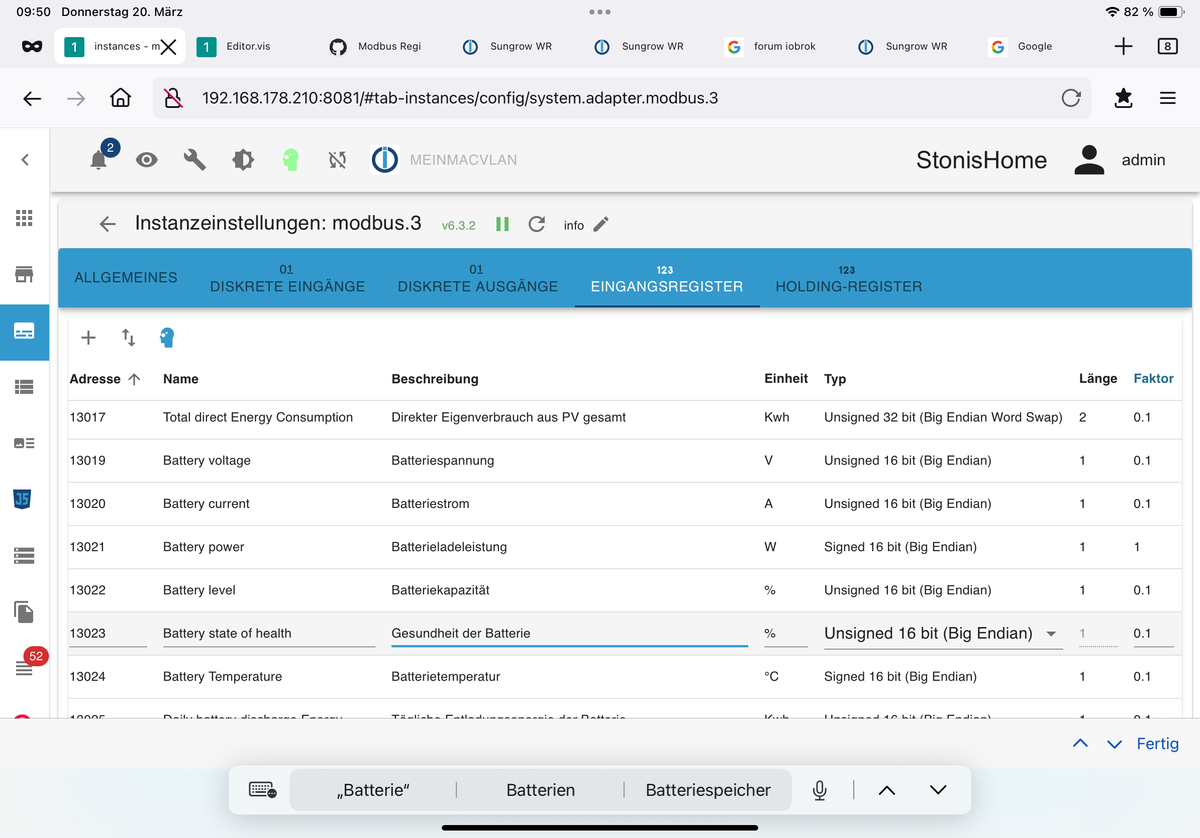Edit factor field of row 13023
Image resolution: width=1200 pixels, height=838 pixels.
(1153, 633)
